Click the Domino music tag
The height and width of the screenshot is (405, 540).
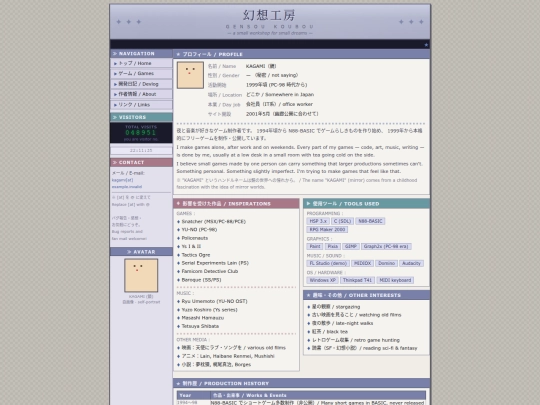[386, 263]
